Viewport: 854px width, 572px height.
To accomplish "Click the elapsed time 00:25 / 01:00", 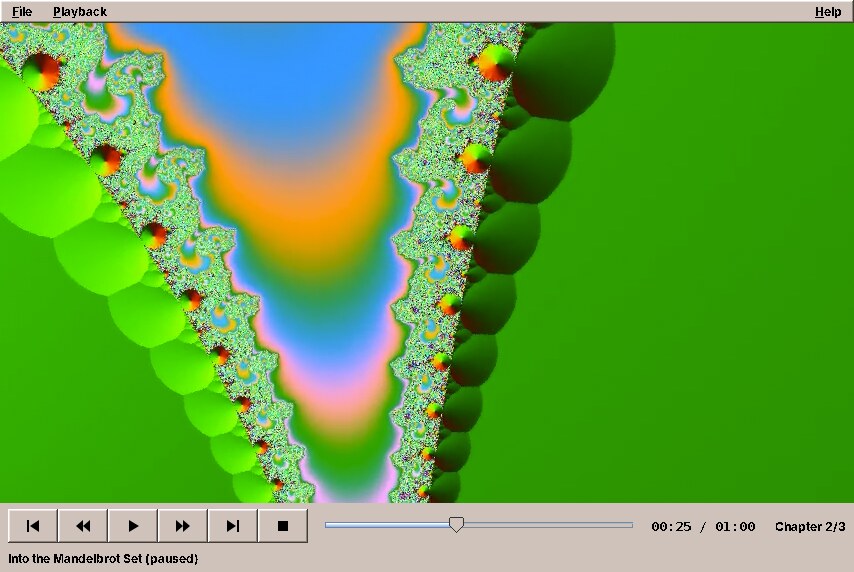I will point(703,527).
